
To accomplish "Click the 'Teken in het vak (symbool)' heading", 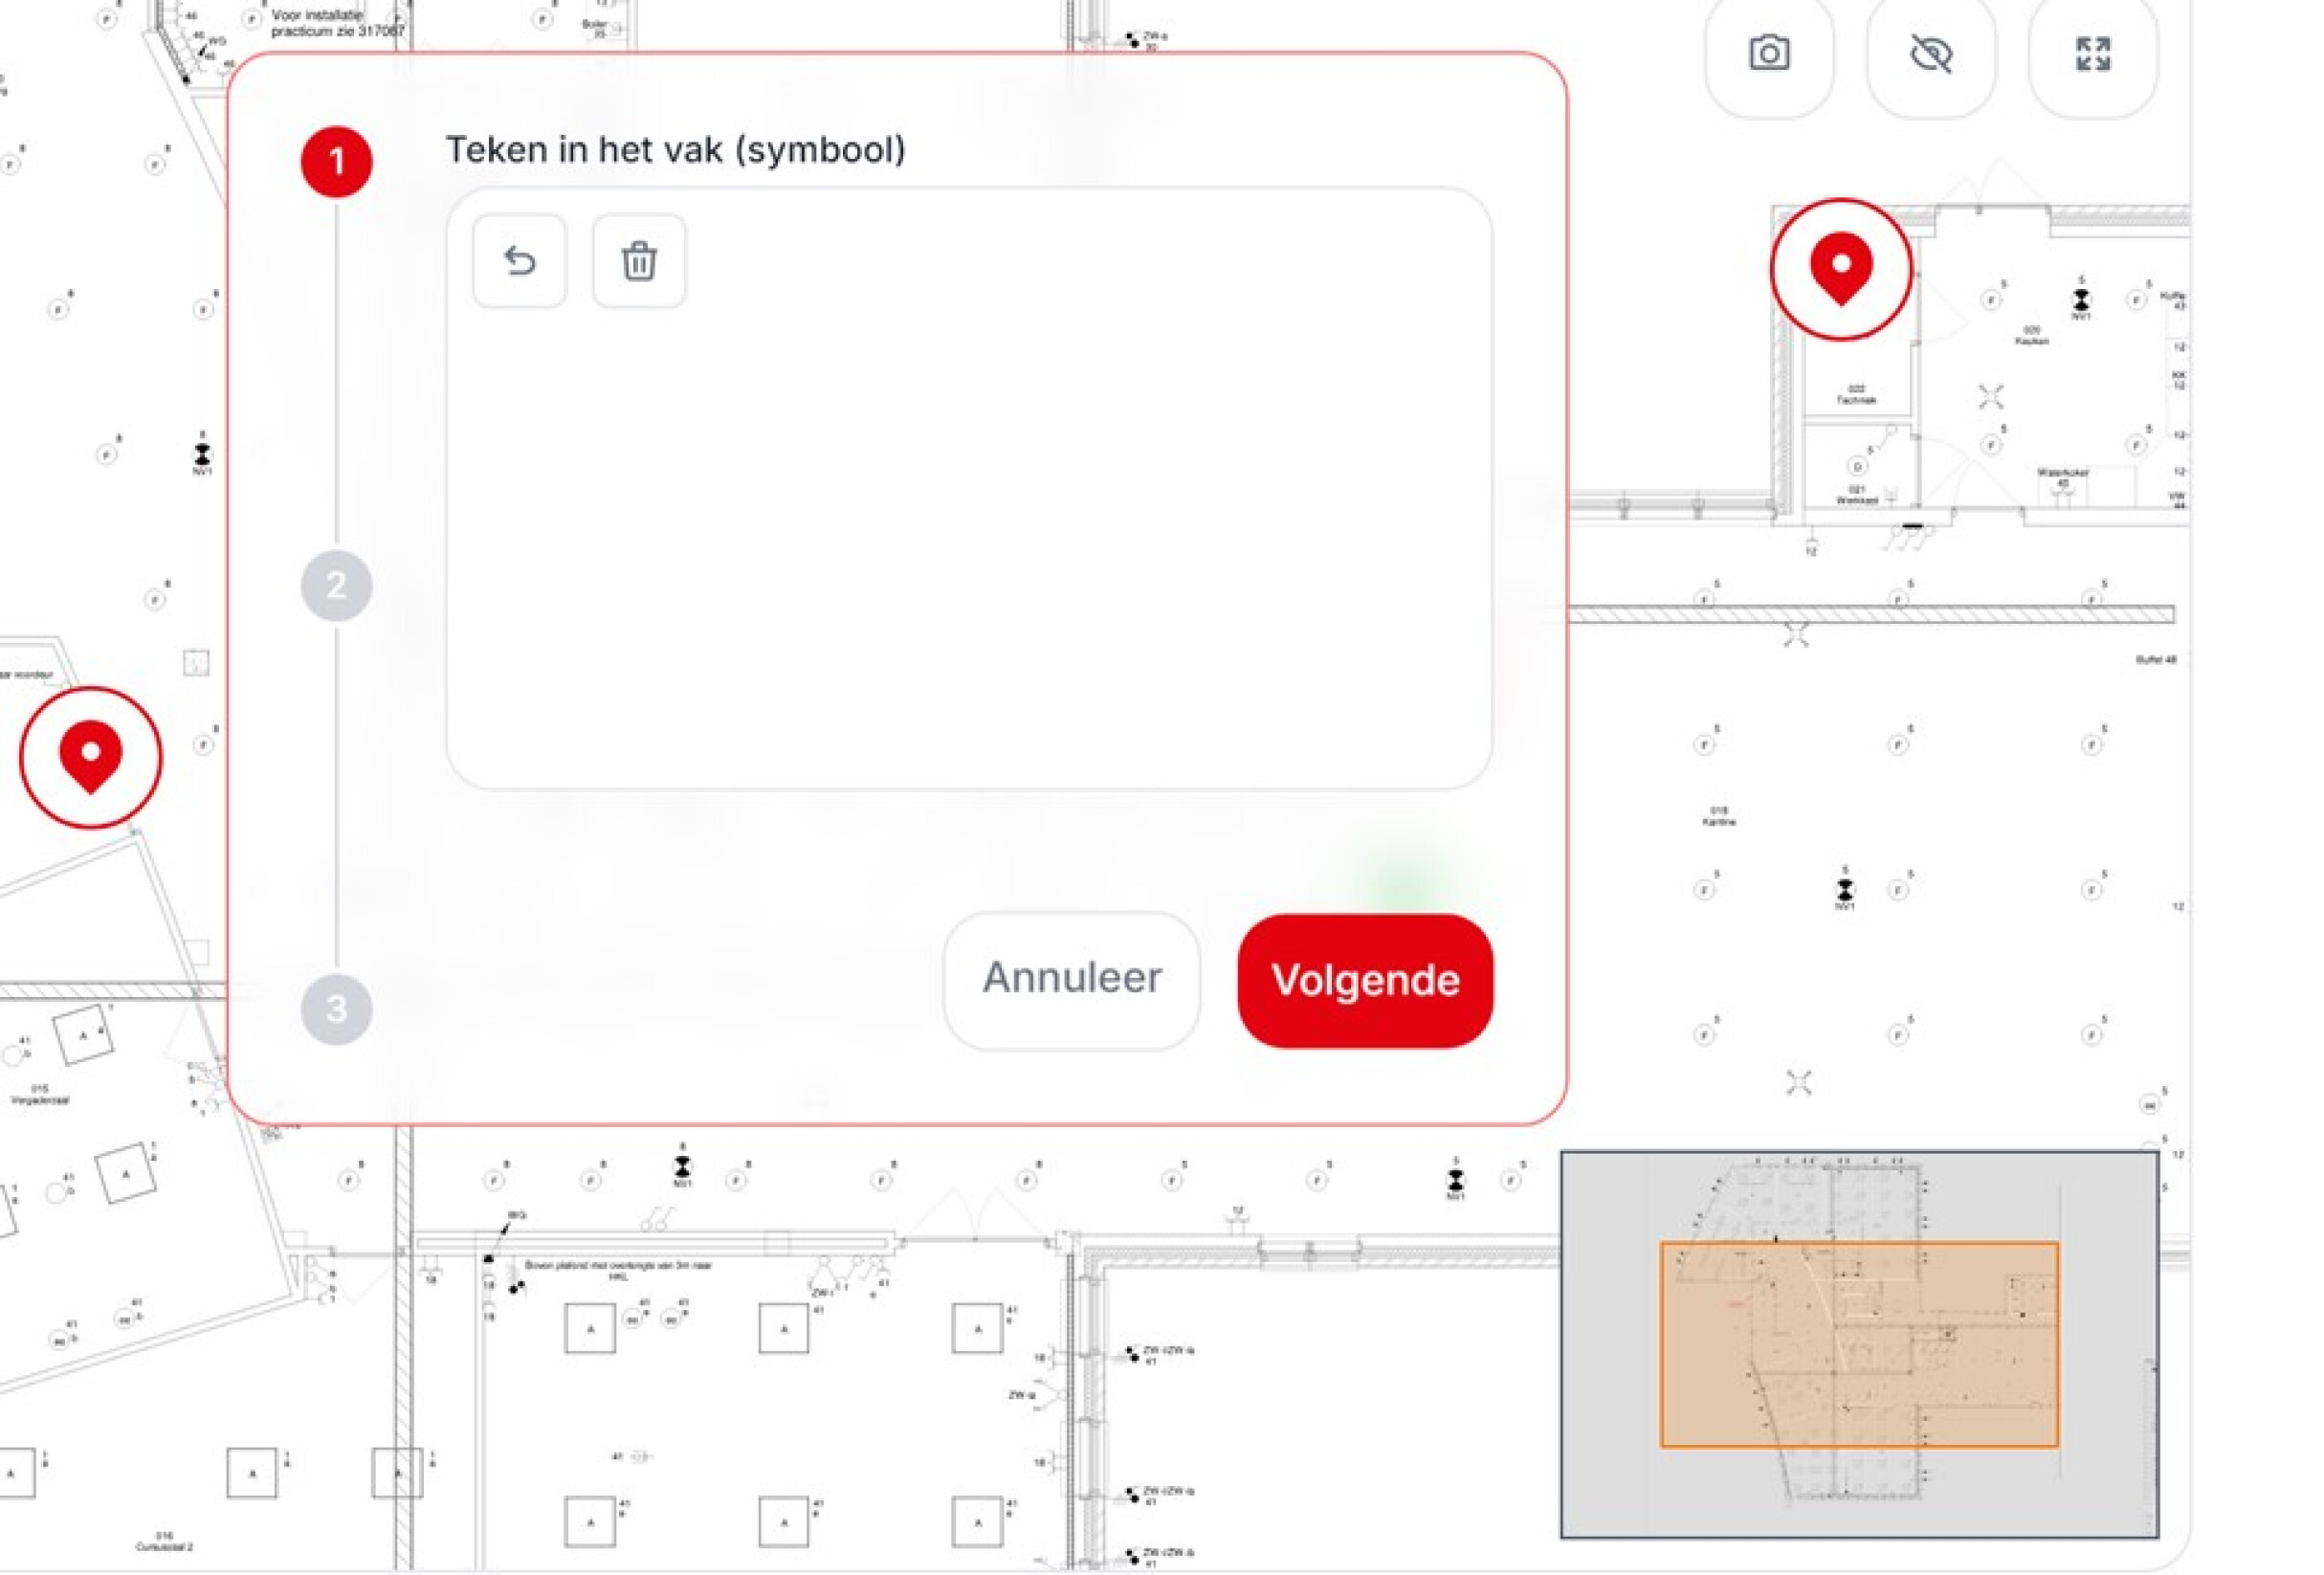I will pos(675,150).
